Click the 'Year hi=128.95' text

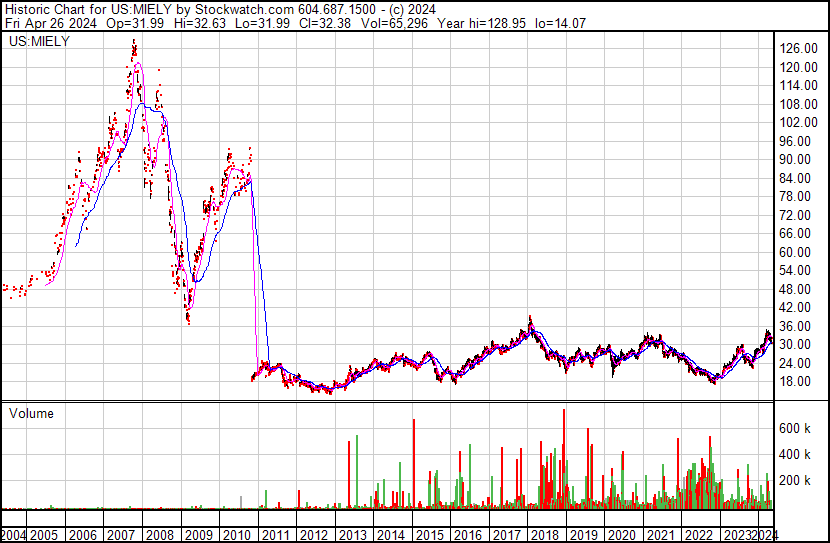(x=482, y=23)
